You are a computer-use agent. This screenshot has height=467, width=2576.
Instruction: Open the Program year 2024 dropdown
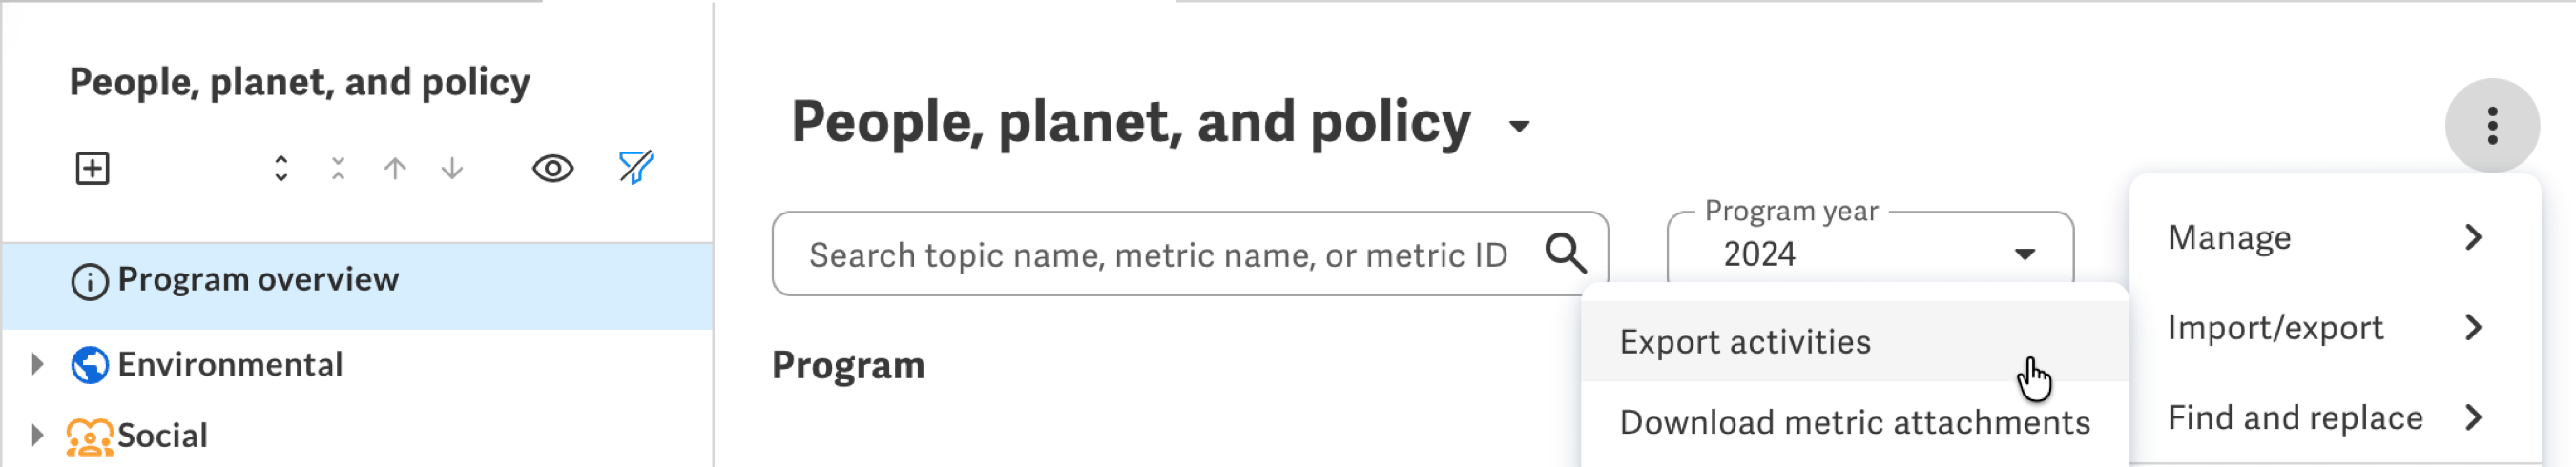[x=1870, y=251]
